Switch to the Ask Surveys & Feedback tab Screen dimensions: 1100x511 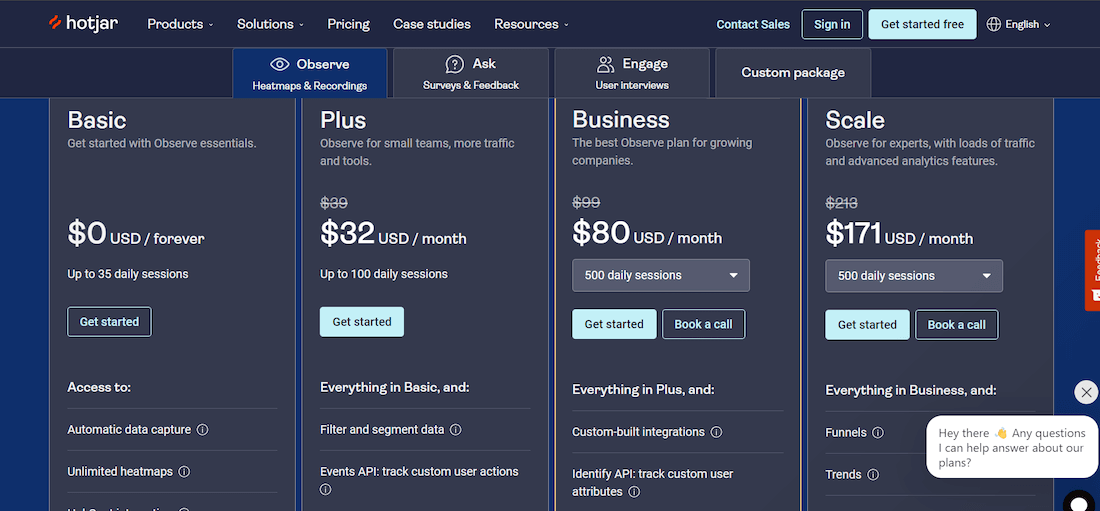pos(471,73)
